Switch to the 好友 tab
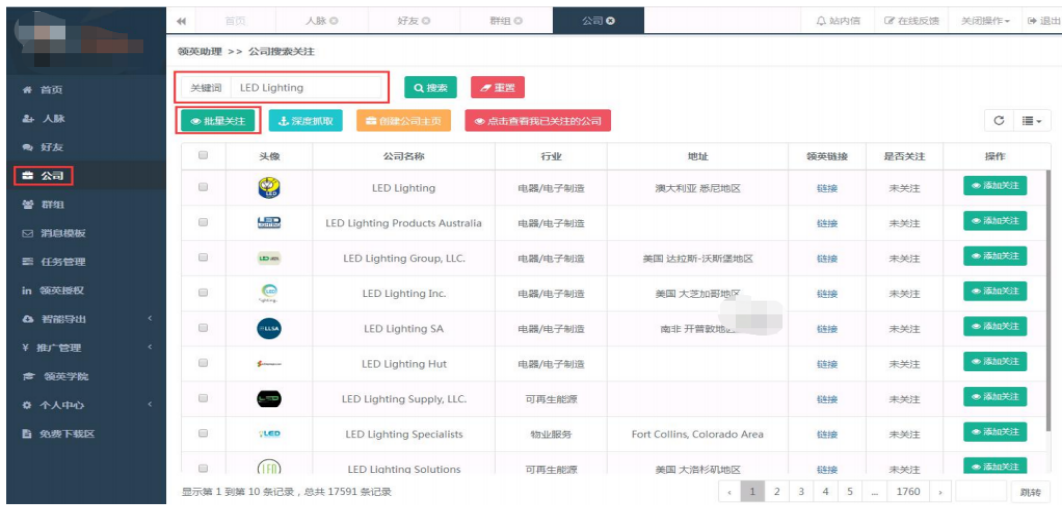 coord(415,21)
